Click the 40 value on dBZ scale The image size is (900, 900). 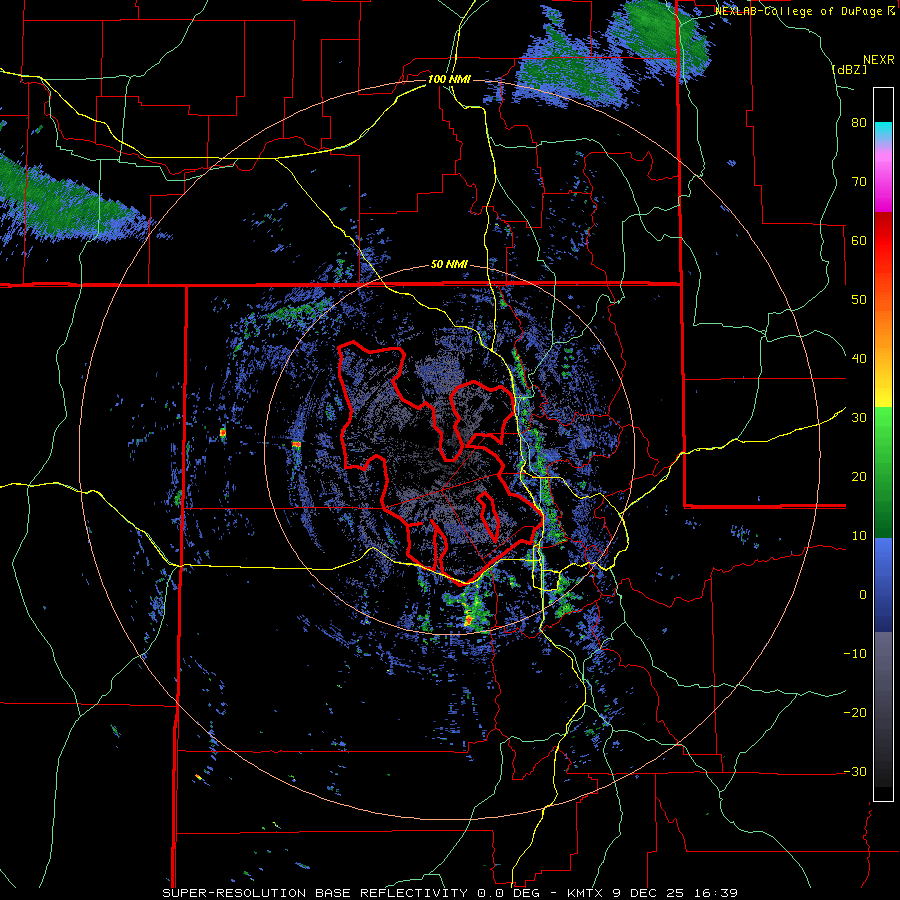(859, 359)
